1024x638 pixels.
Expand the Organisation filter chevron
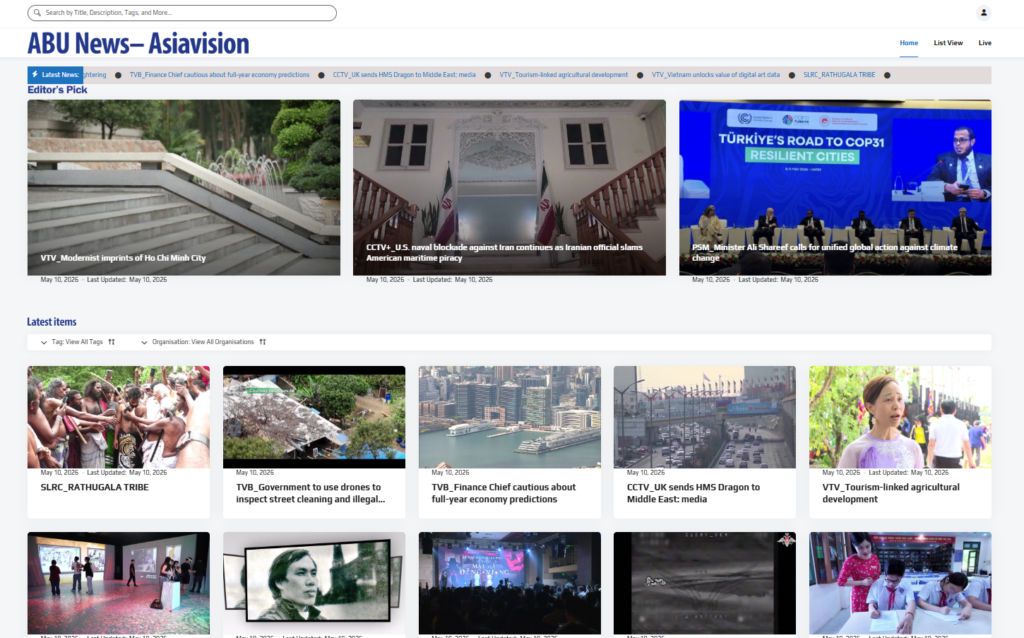point(144,342)
